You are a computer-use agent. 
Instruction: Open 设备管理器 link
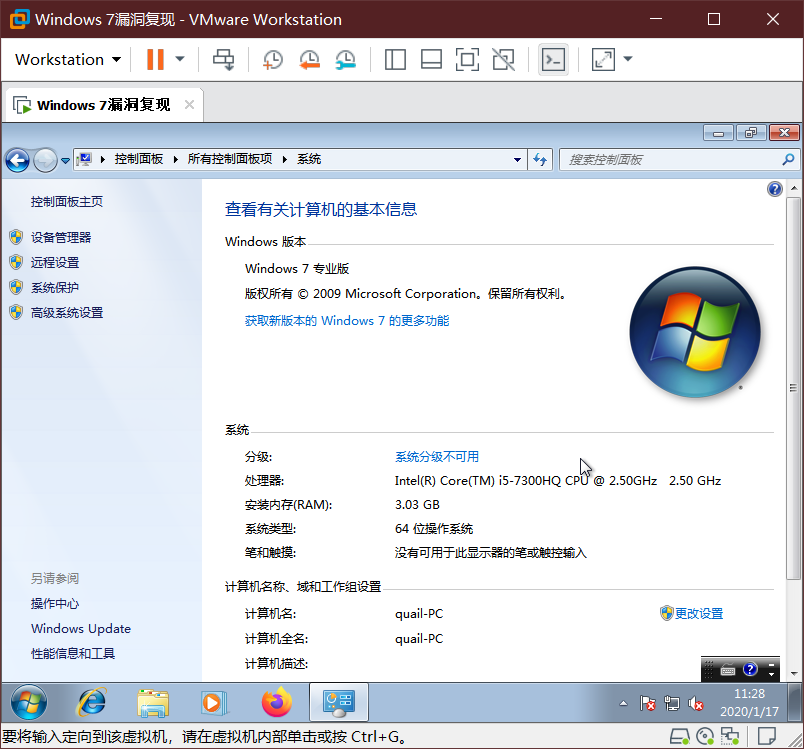coord(61,237)
